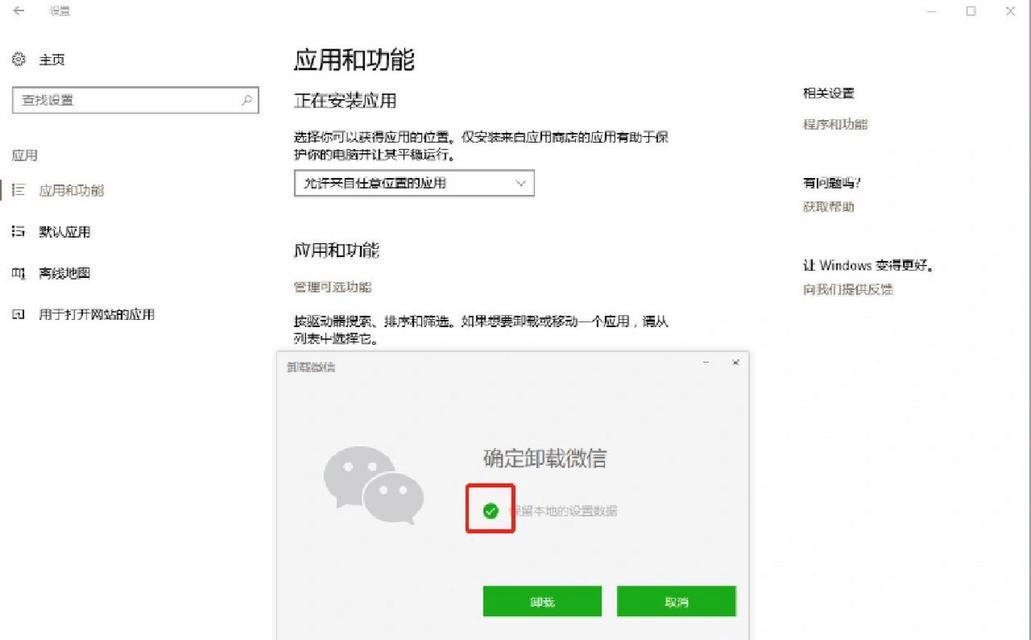Click the 用于打开网站的应用 icon
This screenshot has height=640, width=1031.
tap(18, 314)
